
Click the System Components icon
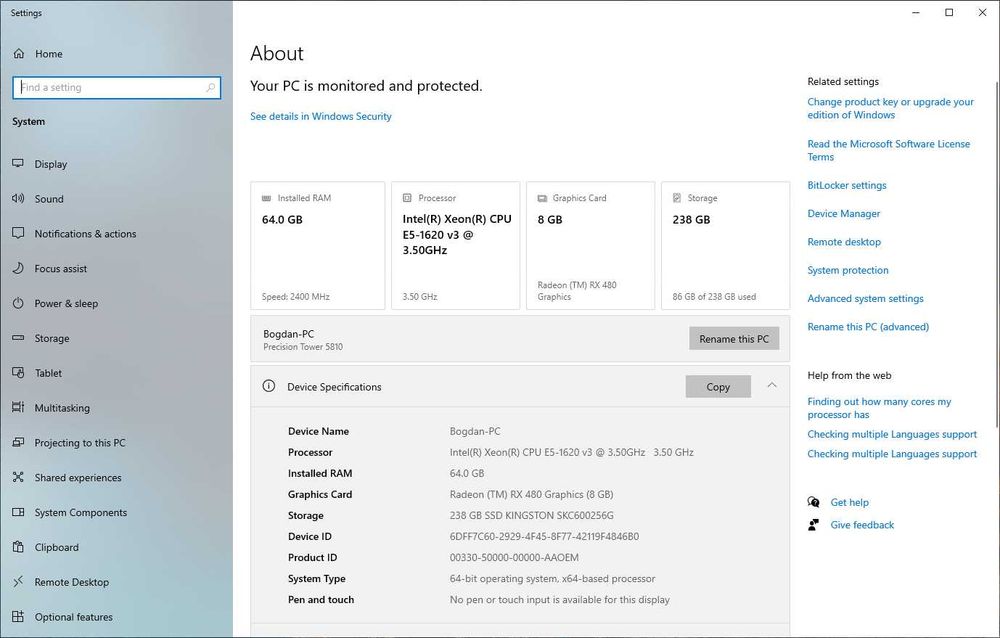(18, 512)
